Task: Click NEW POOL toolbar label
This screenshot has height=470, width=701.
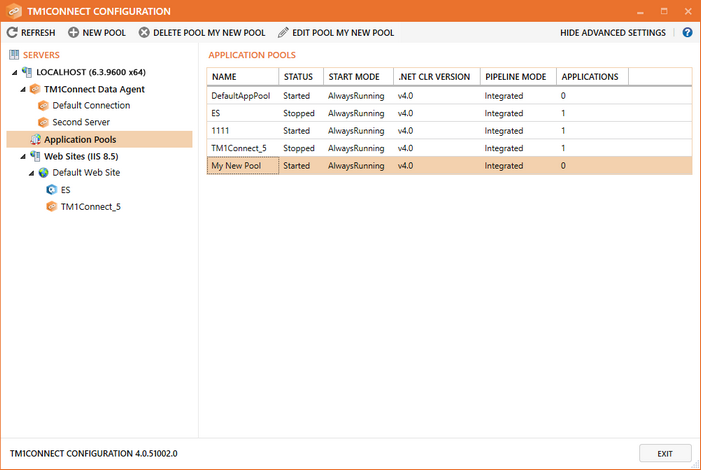Action: [x=104, y=33]
